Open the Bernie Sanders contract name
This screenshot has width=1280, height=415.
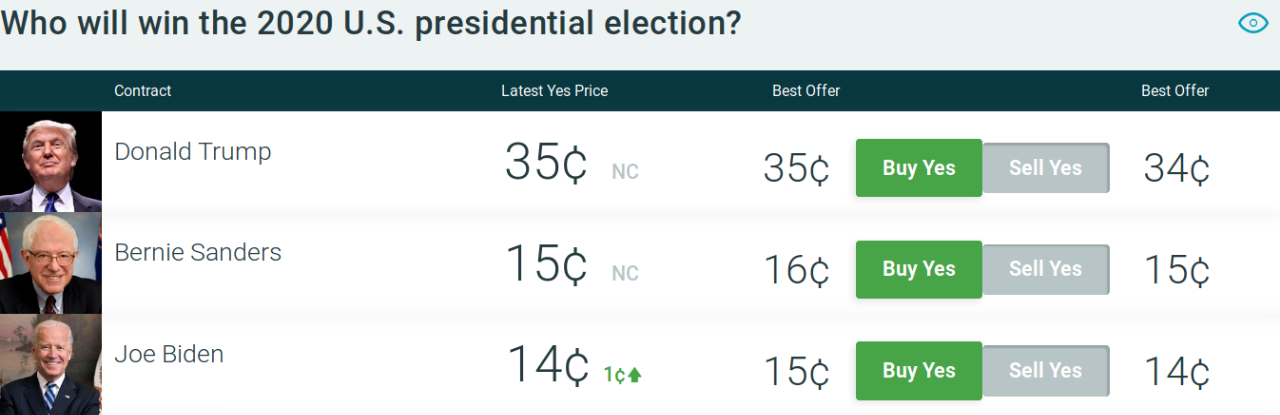click(x=198, y=253)
